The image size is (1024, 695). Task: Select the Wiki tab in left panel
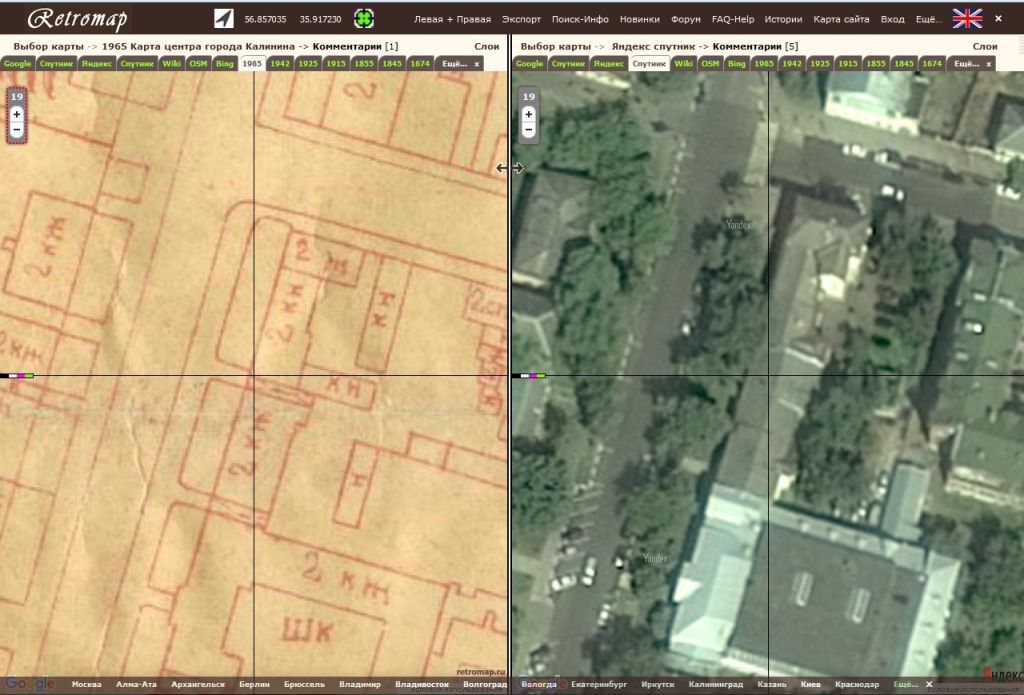[171, 64]
